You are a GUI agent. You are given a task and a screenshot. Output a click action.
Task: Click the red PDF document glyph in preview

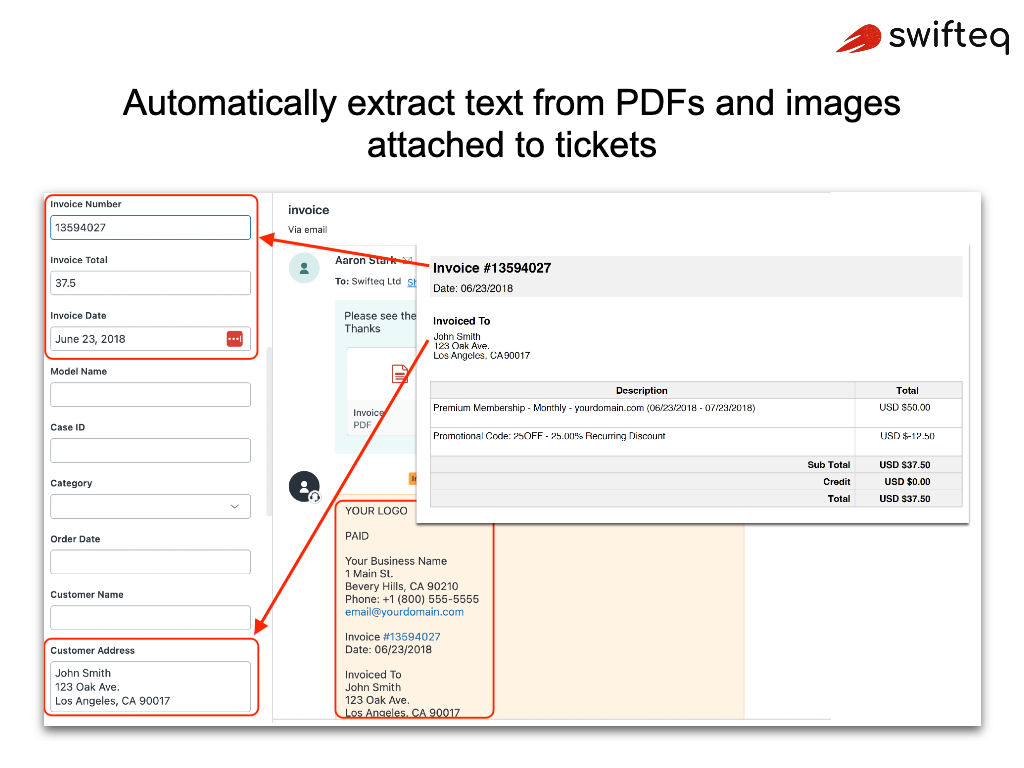(399, 373)
